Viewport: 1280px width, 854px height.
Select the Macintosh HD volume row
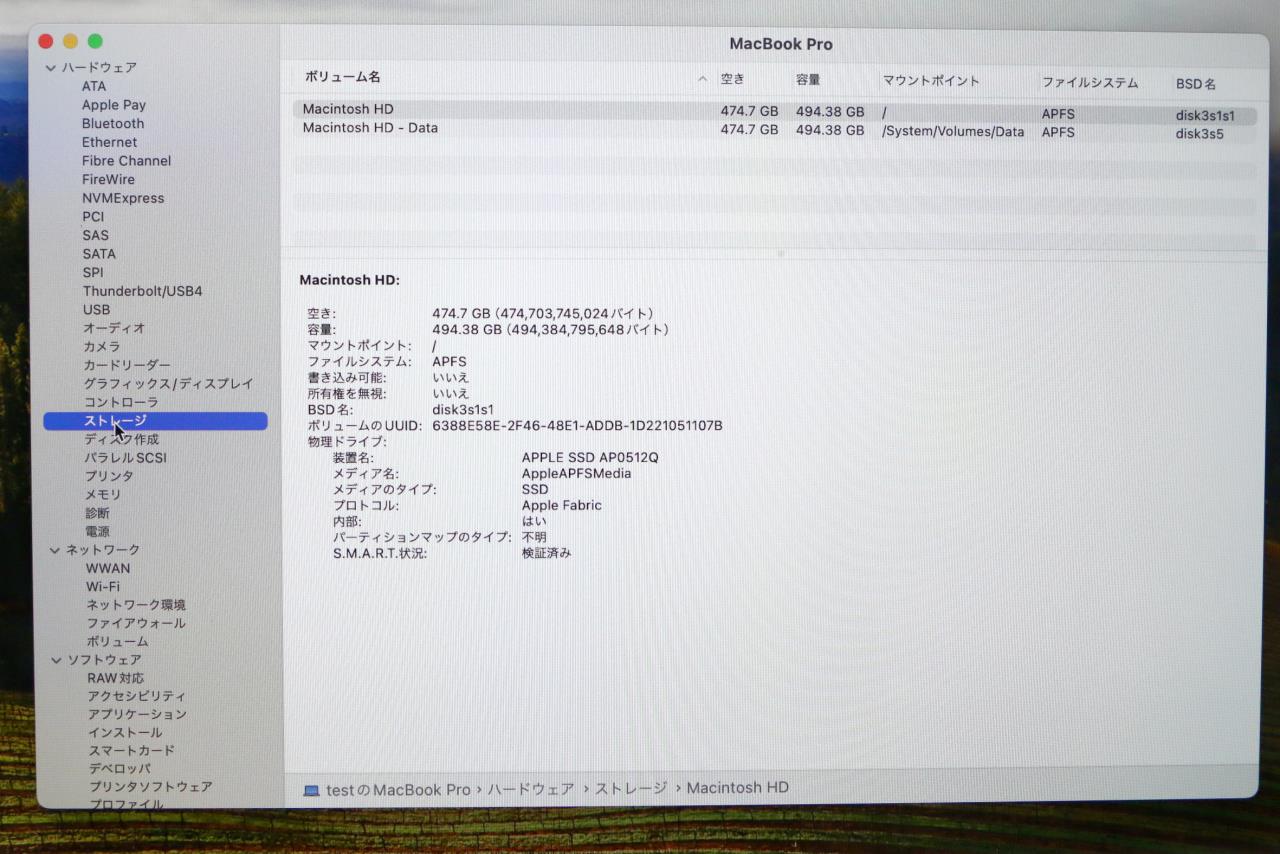[774, 111]
